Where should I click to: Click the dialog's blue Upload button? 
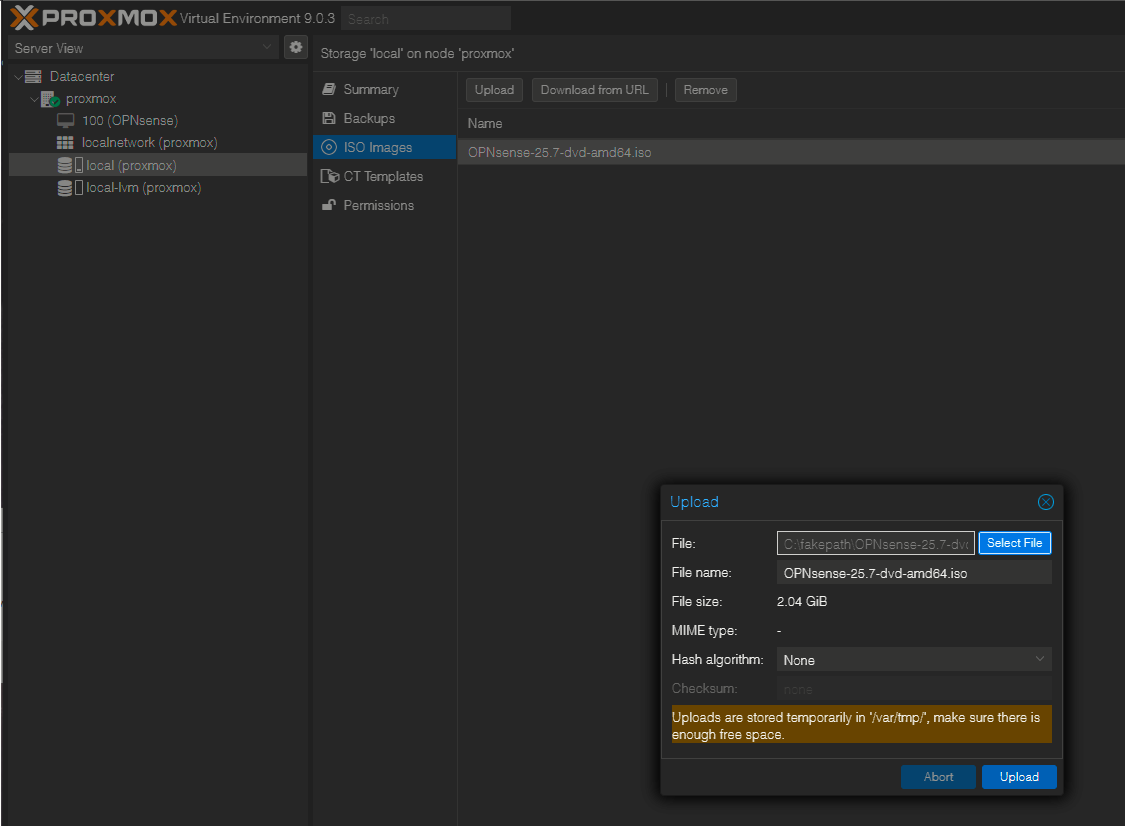1019,776
